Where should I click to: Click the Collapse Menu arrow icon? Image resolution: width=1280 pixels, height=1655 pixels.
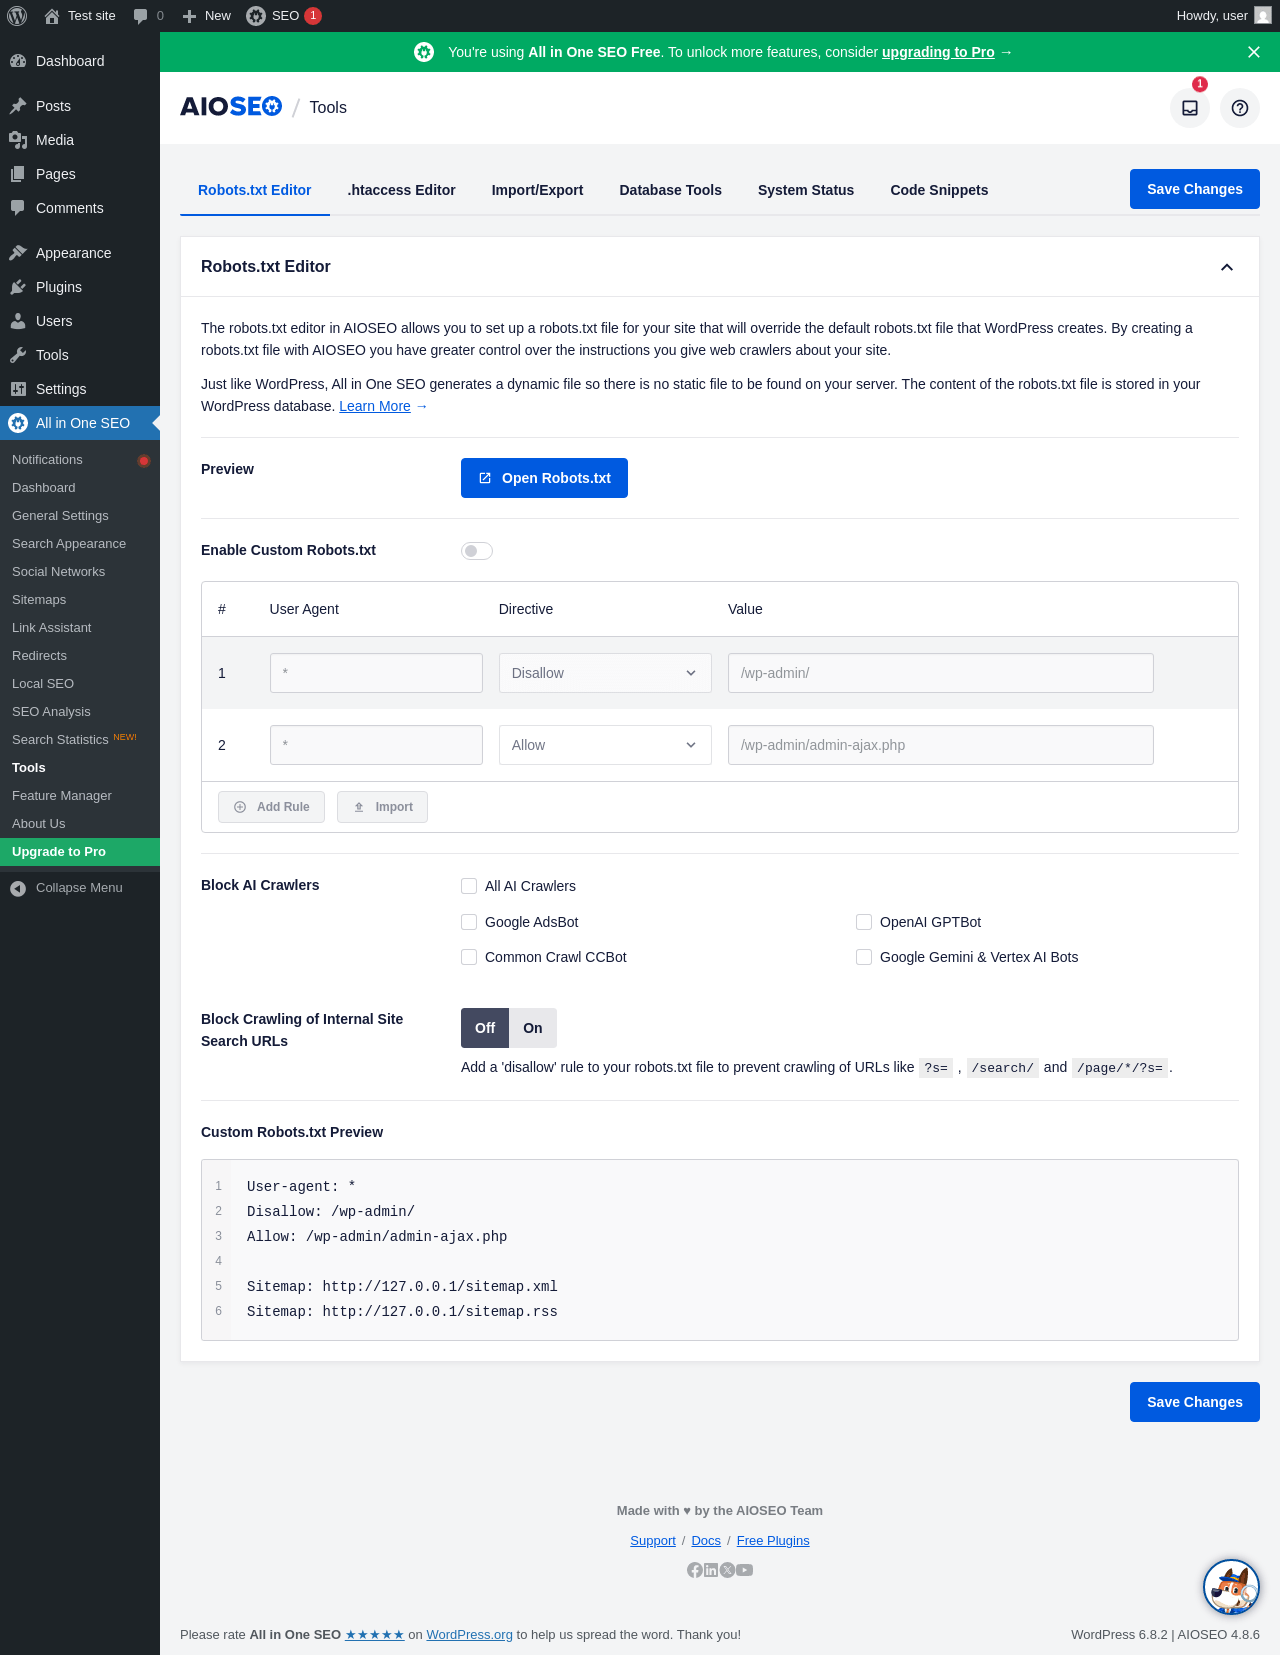coord(18,888)
